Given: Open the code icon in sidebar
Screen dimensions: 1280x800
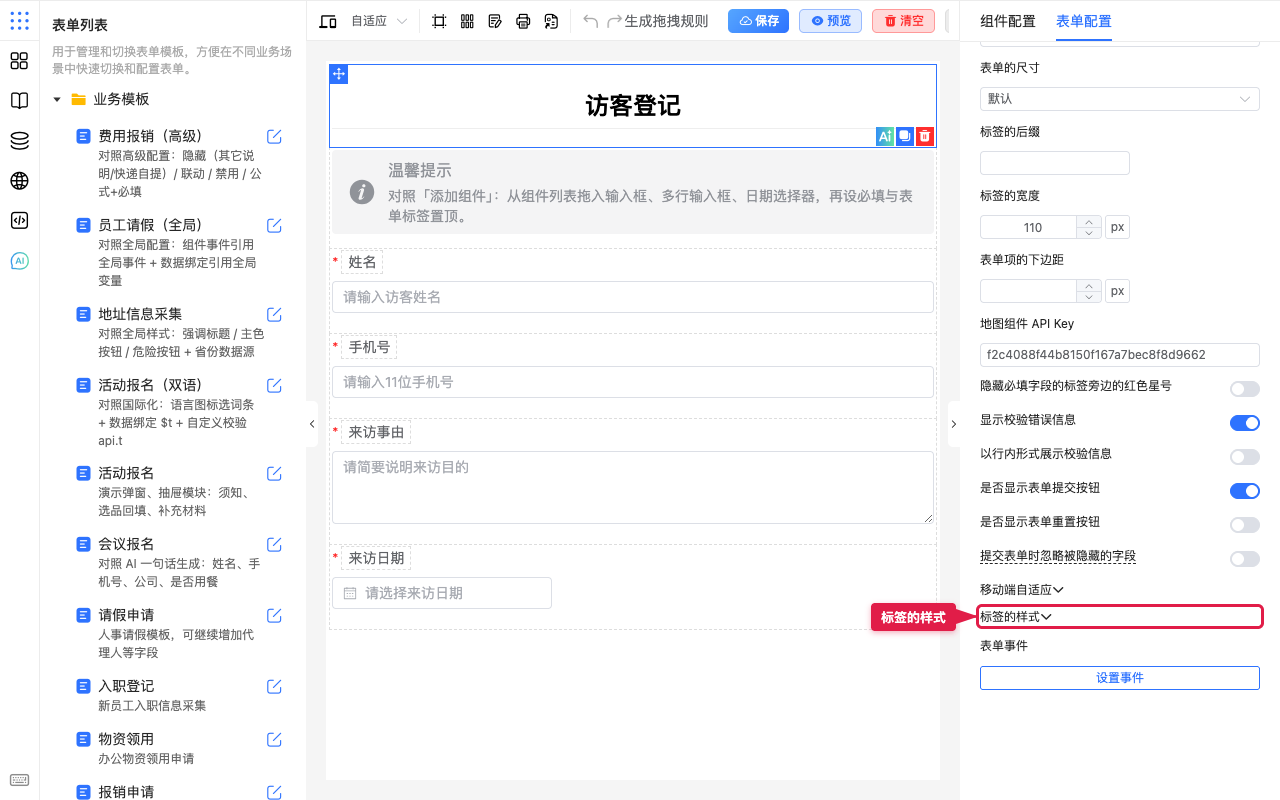Looking at the screenshot, I should point(19,221).
